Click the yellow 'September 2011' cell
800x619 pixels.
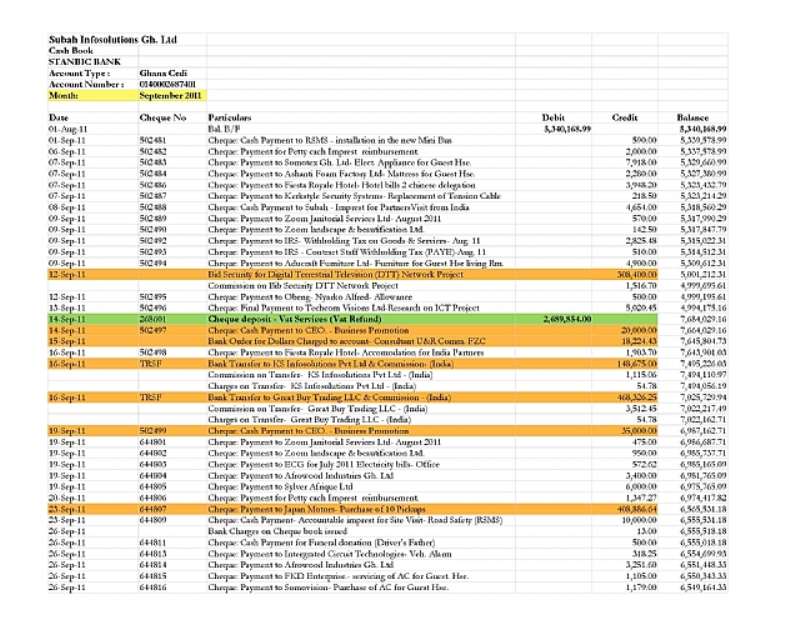coord(172,95)
